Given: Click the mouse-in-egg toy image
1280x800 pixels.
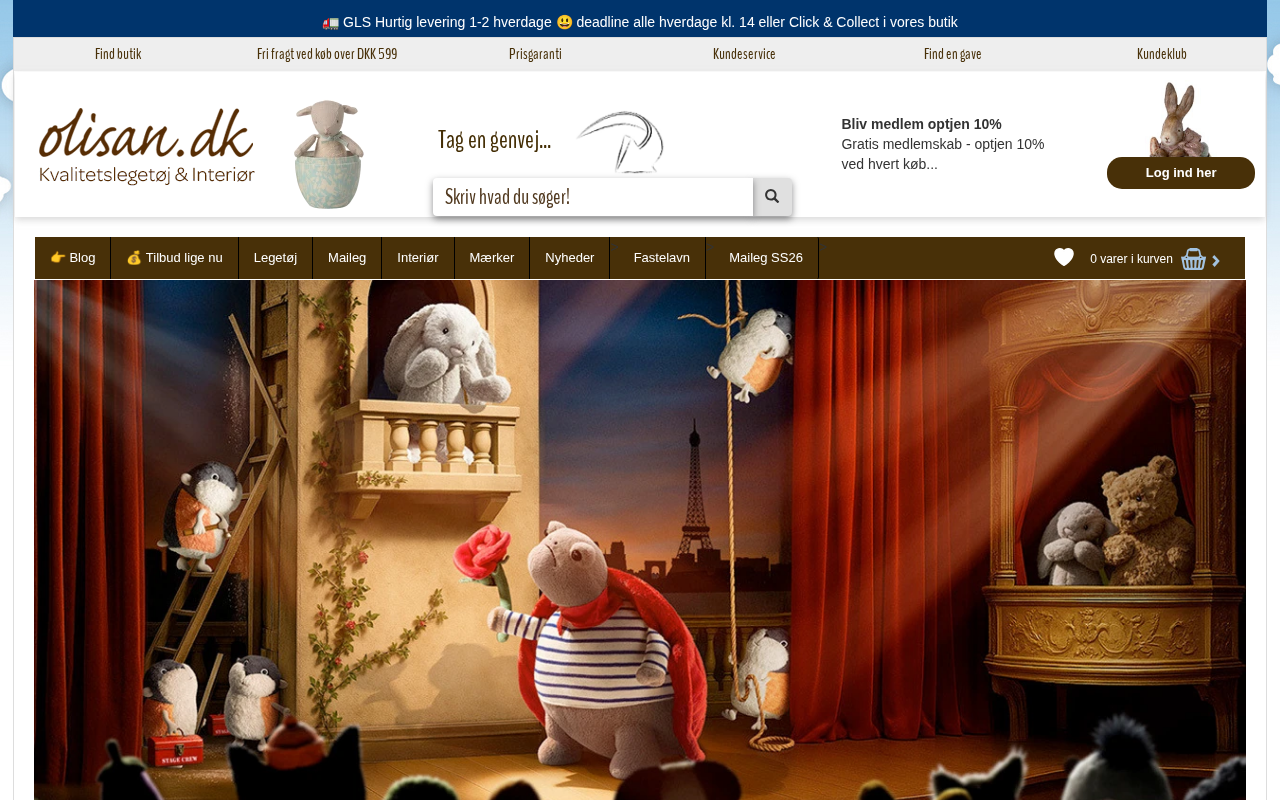Looking at the screenshot, I should tap(329, 154).
